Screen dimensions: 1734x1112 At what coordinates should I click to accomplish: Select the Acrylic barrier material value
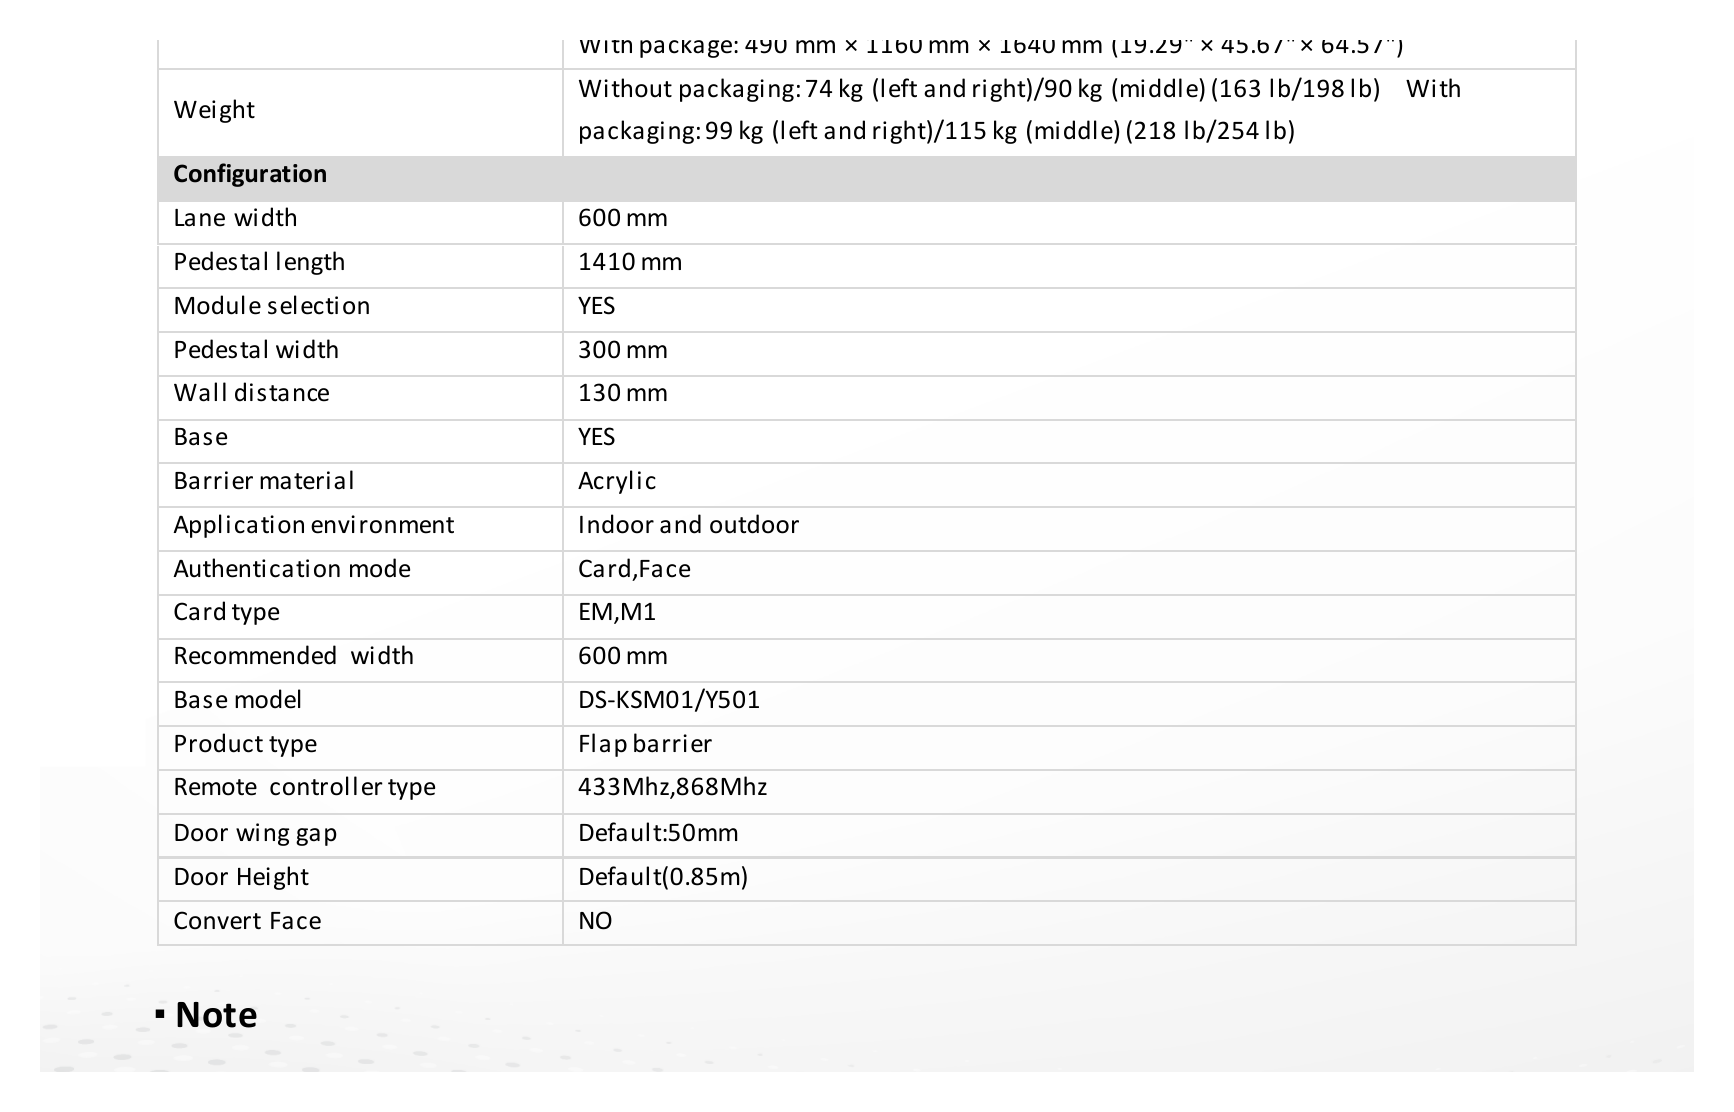point(617,481)
